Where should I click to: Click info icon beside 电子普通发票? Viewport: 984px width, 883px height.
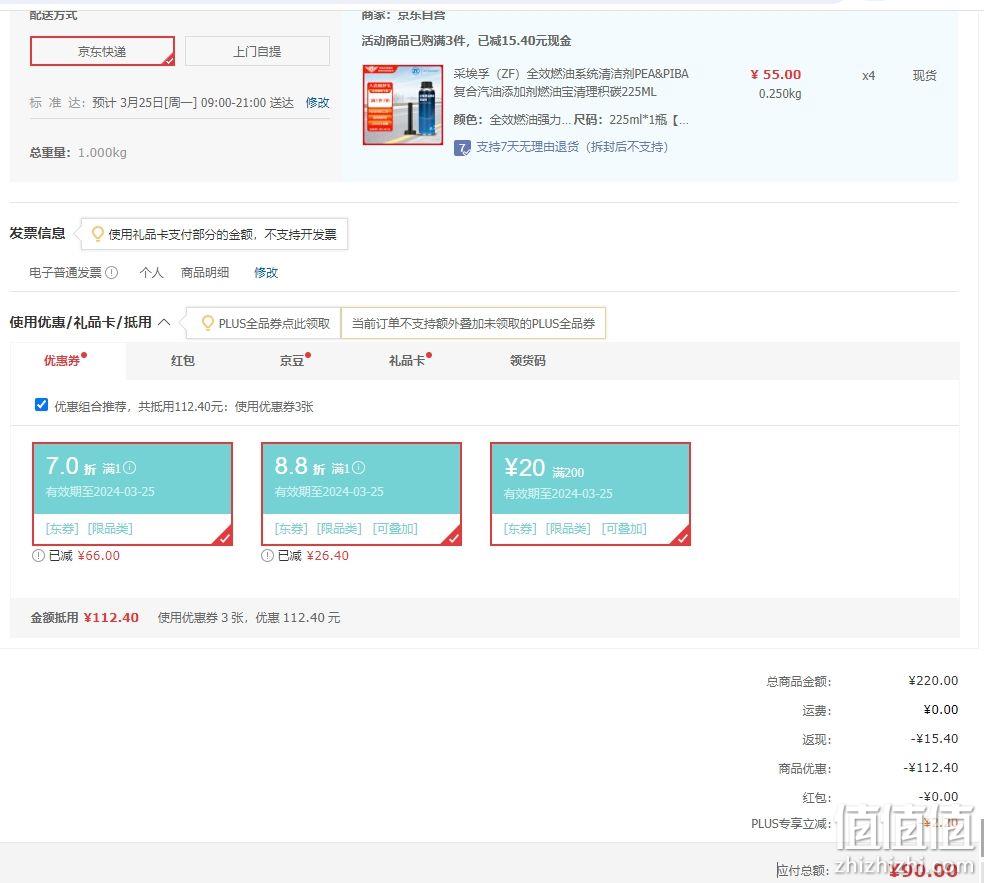tap(112, 272)
